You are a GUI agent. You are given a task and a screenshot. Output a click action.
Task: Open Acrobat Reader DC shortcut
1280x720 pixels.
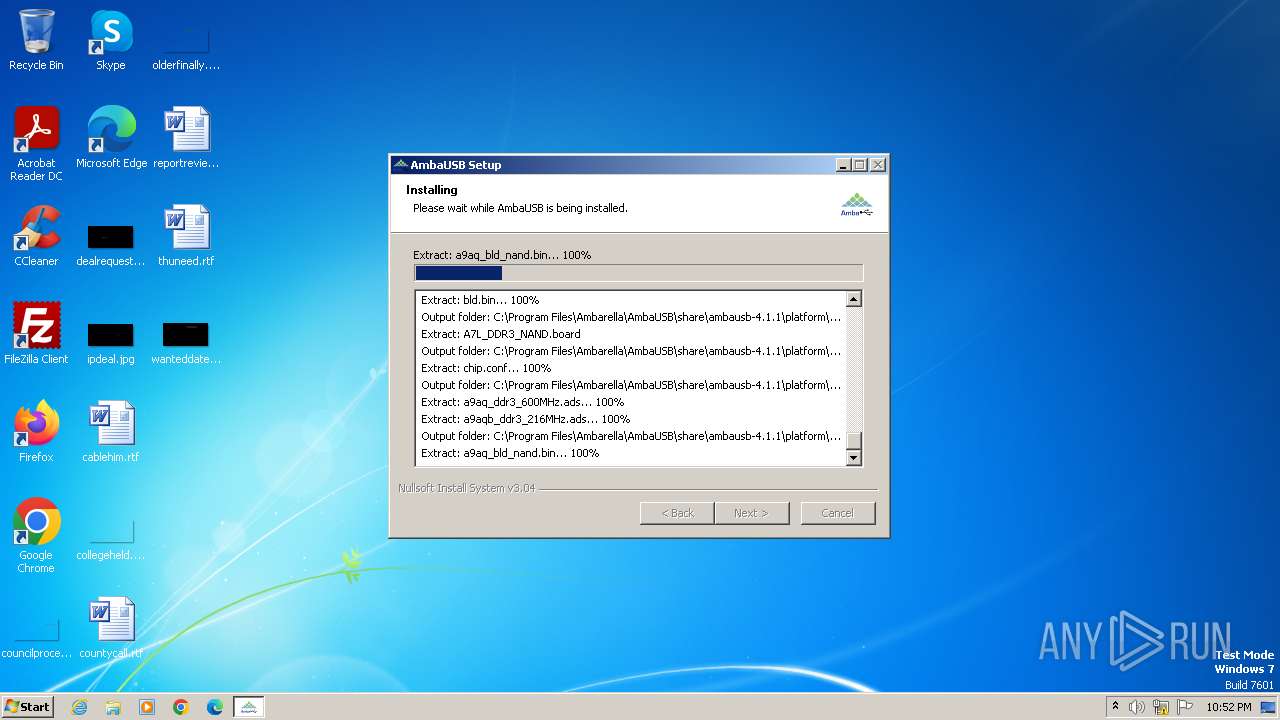pyautogui.click(x=36, y=143)
